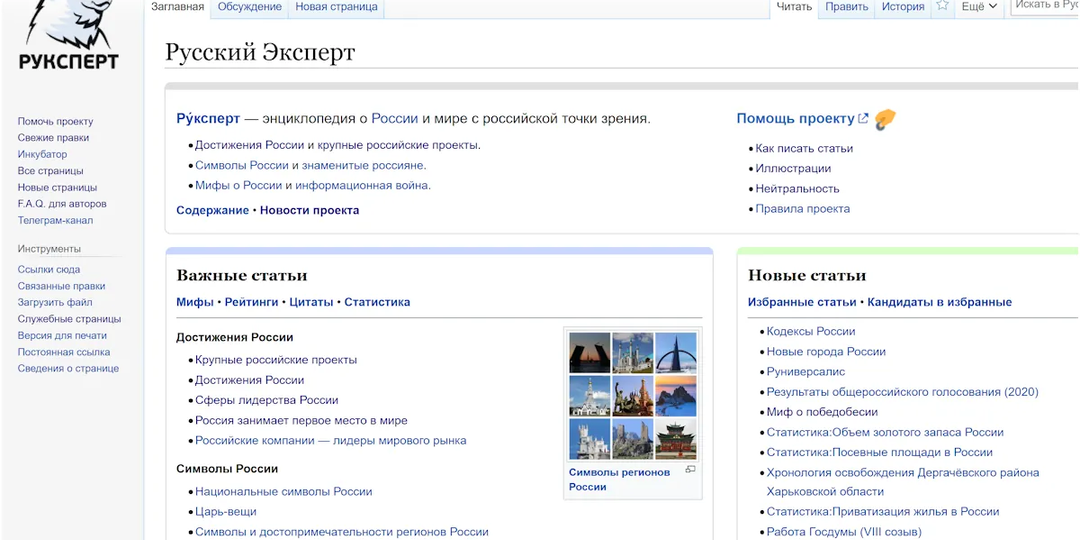Open the Новости проекта link
This screenshot has width=1080, height=540.
point(310,211)
